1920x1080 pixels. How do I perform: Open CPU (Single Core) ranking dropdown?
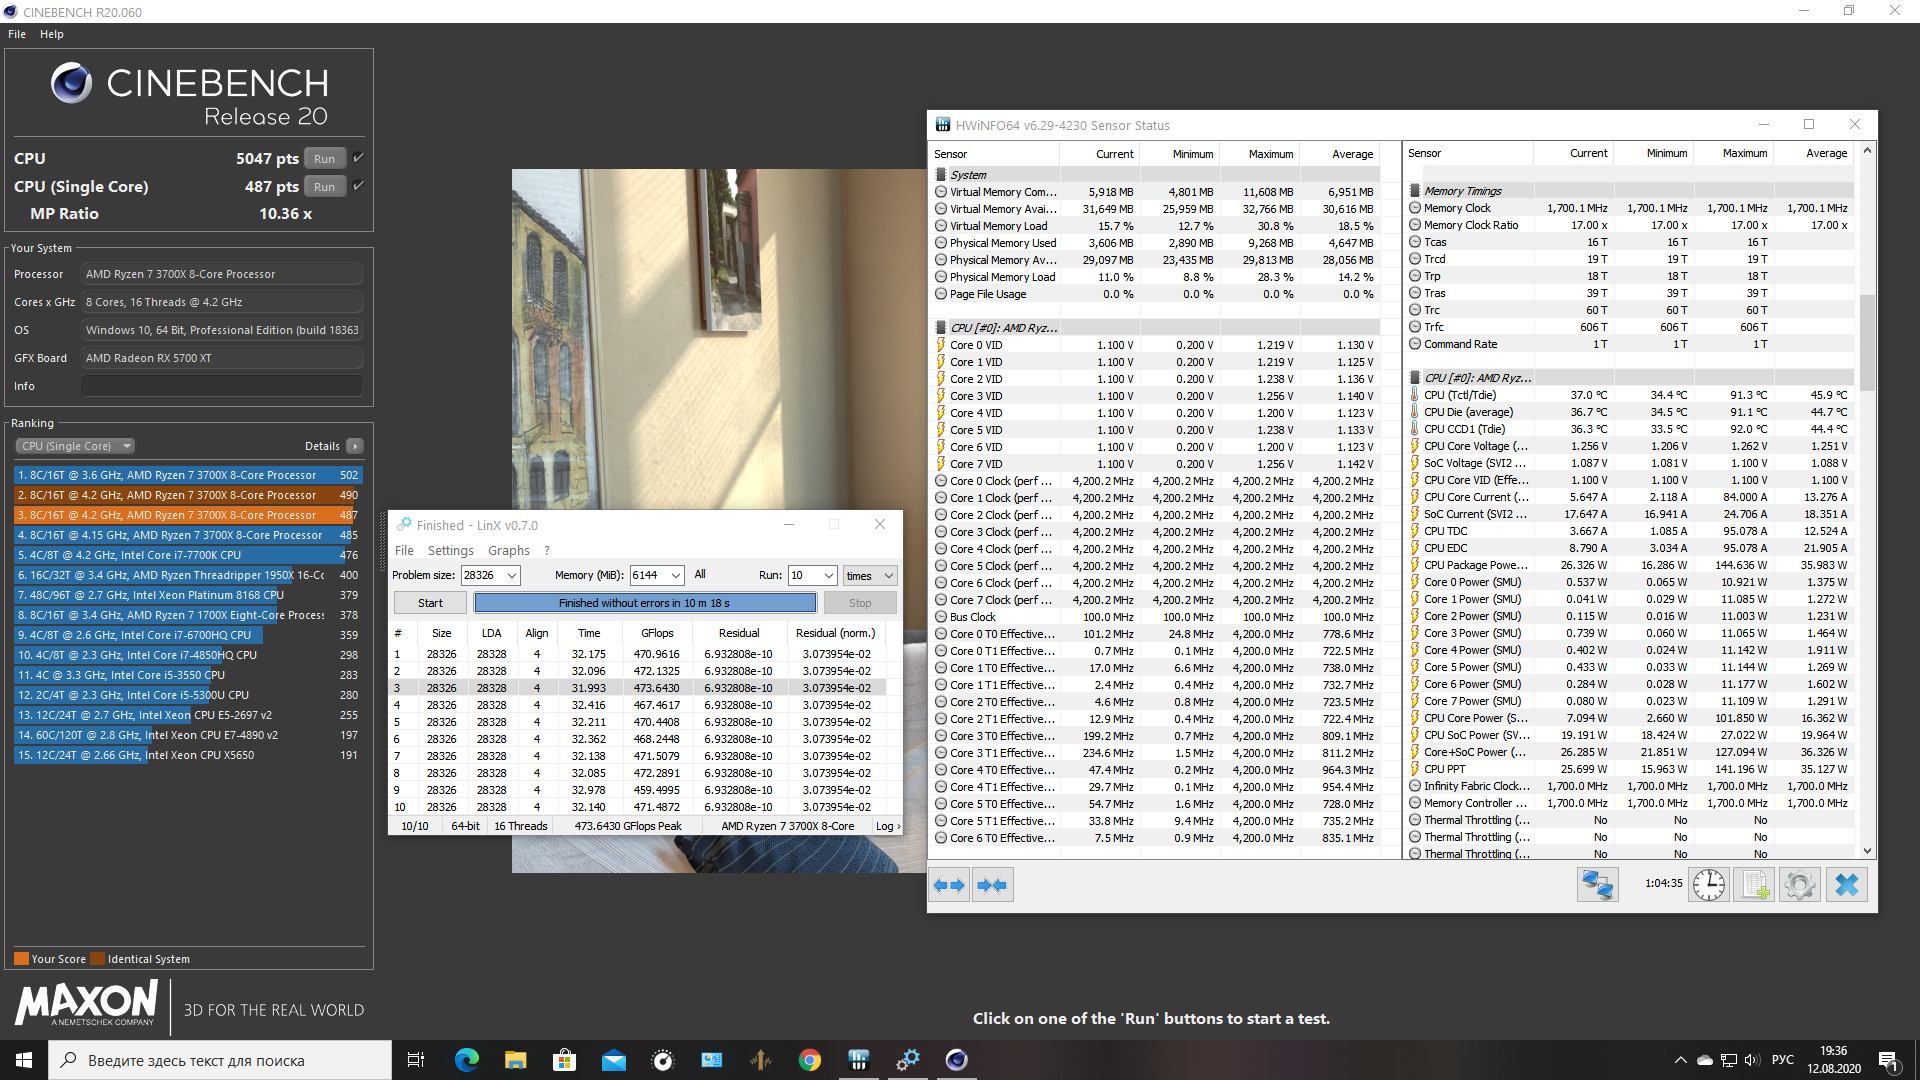(75, 446)
